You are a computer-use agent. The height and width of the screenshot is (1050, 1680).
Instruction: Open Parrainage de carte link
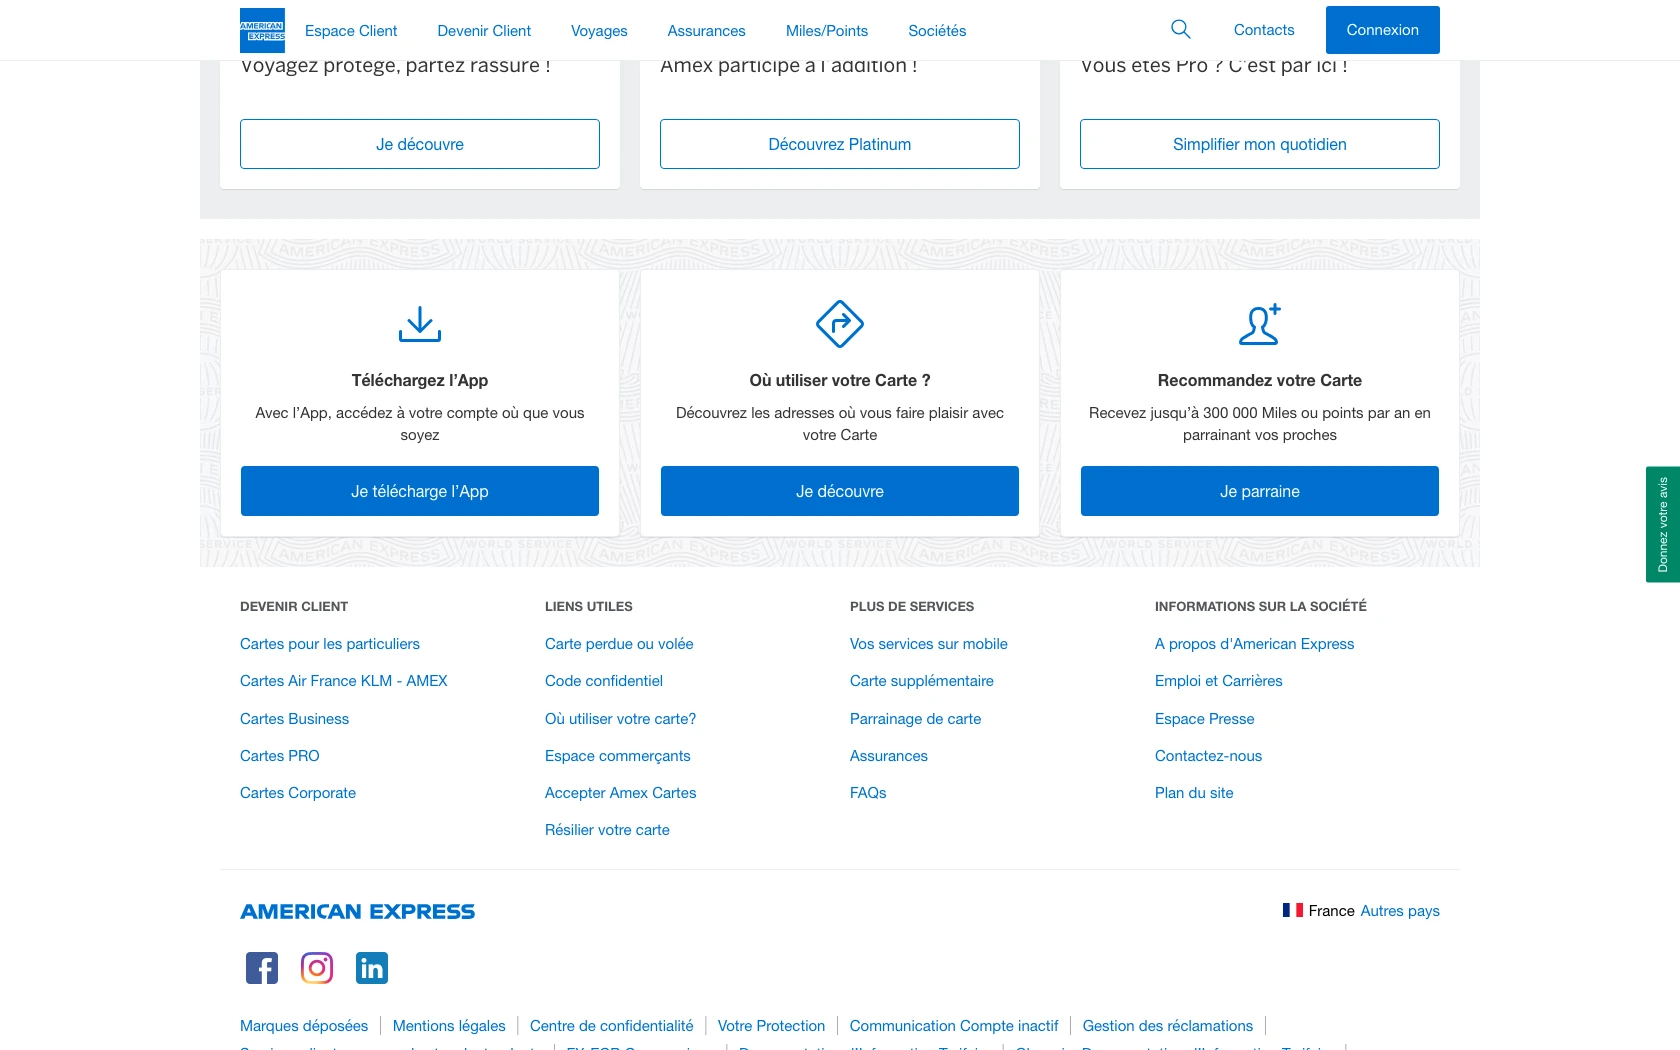[916, 719]
